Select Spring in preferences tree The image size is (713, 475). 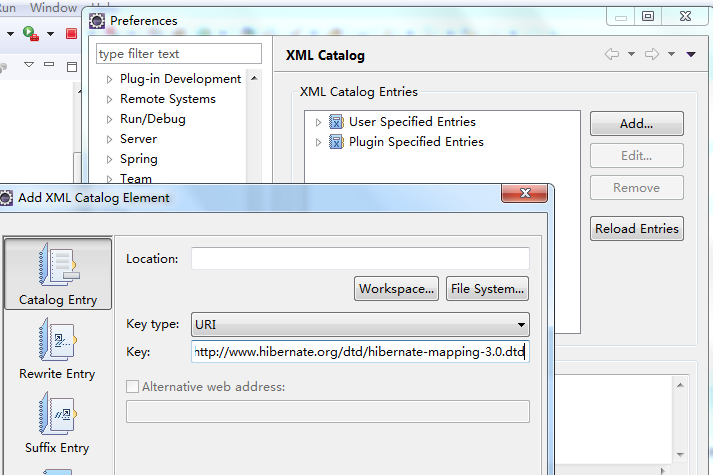tap(139, 159)
